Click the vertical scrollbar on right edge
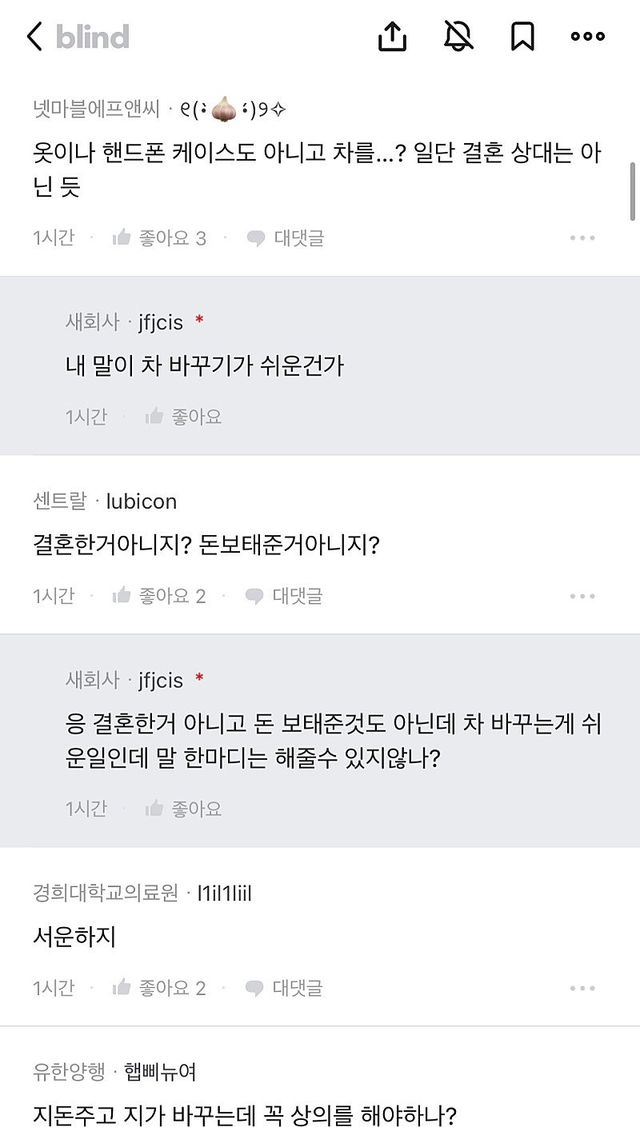Viewport: 640px width, 1127px height. (x=632, y=190)
